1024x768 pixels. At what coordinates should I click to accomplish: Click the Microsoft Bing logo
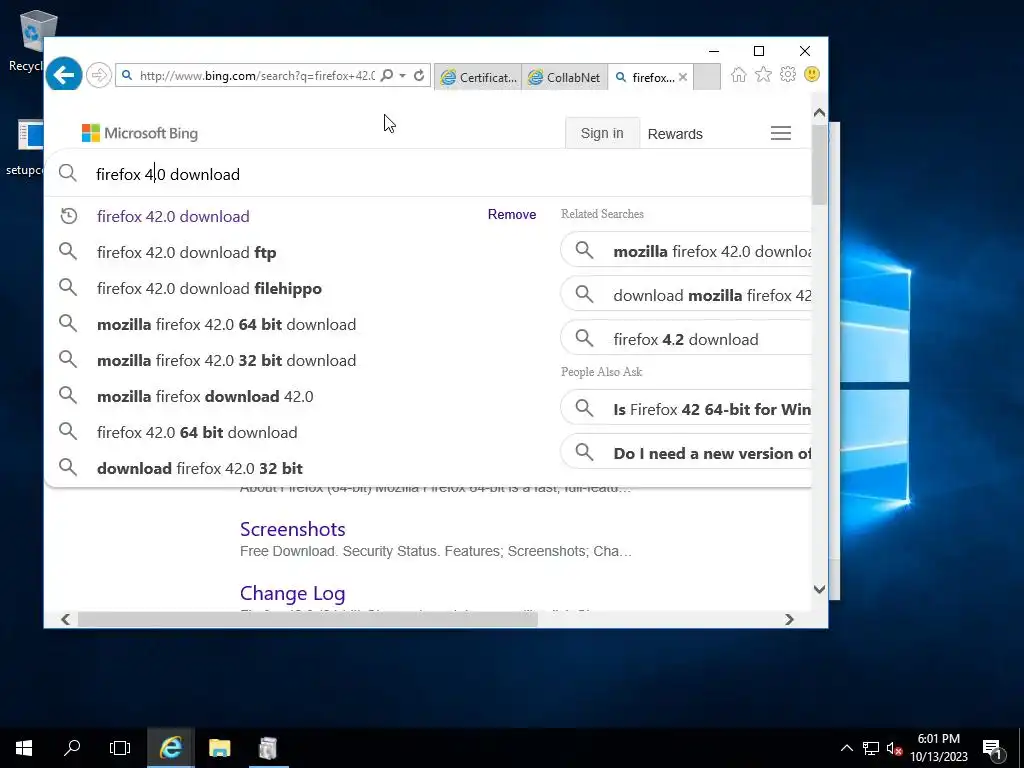tap(140, 133)
